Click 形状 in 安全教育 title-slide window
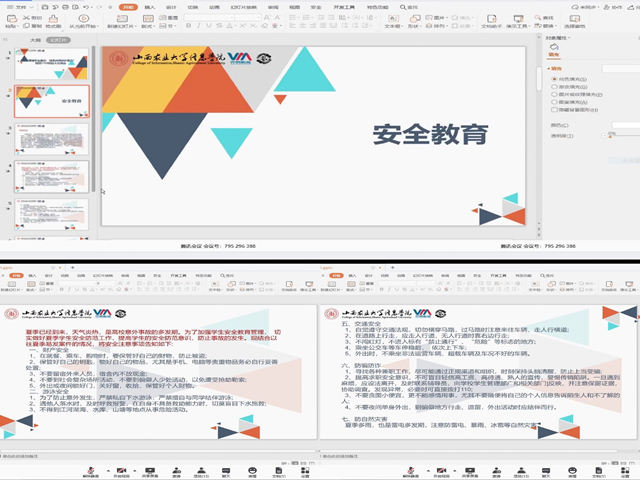The height and width of the screenshot is (480, 640). pyautogui.click(x=414, y=21)
